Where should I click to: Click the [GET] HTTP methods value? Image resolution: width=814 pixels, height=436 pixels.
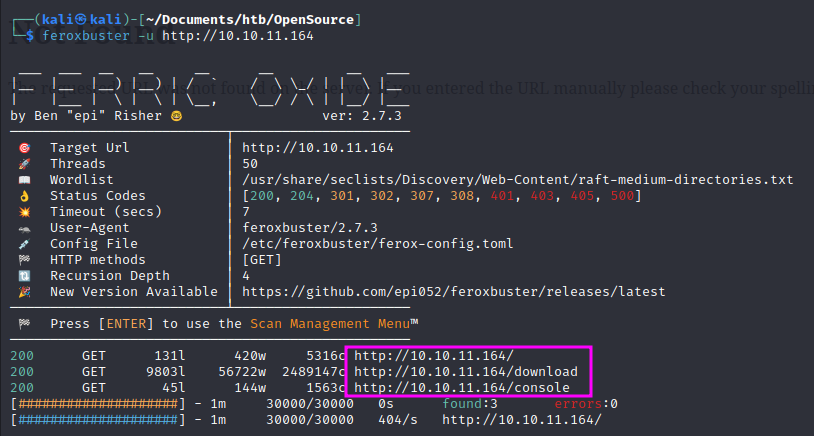click(x=262, y=260)
